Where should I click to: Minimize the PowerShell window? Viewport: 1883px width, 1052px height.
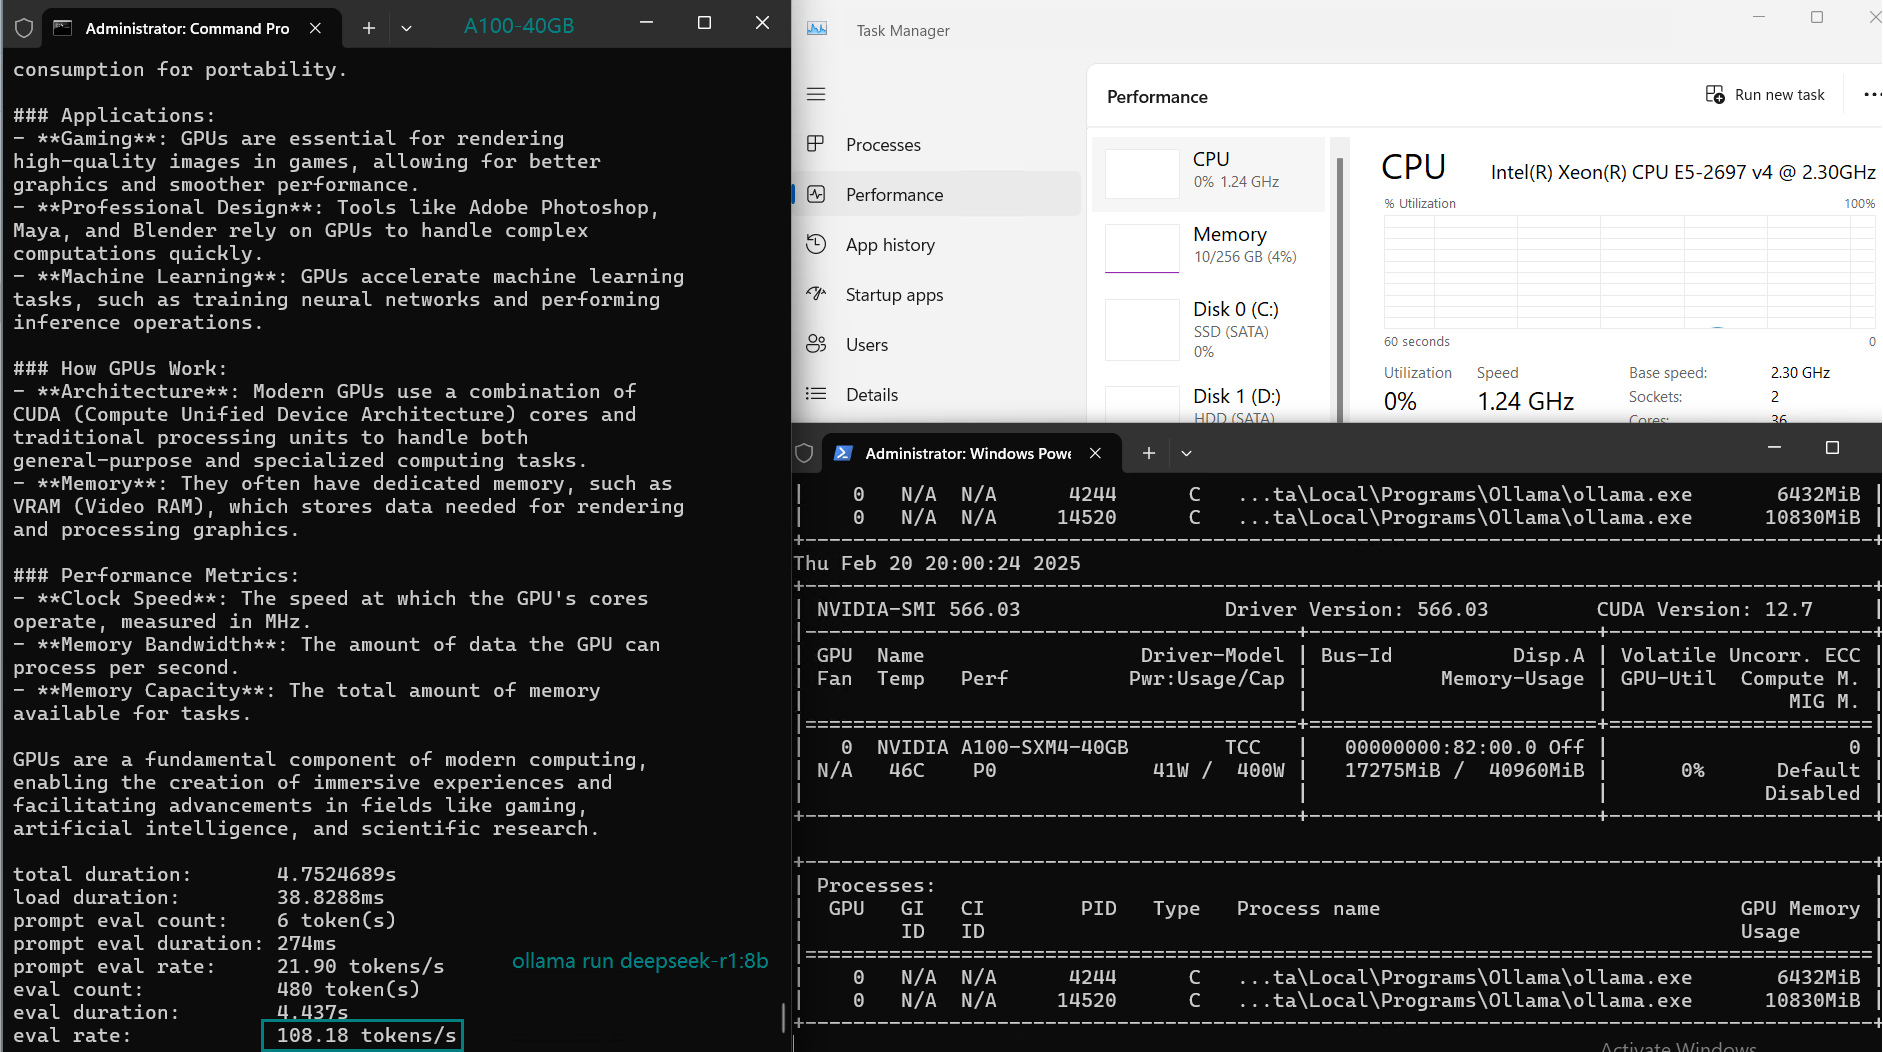coord(1774,448)
